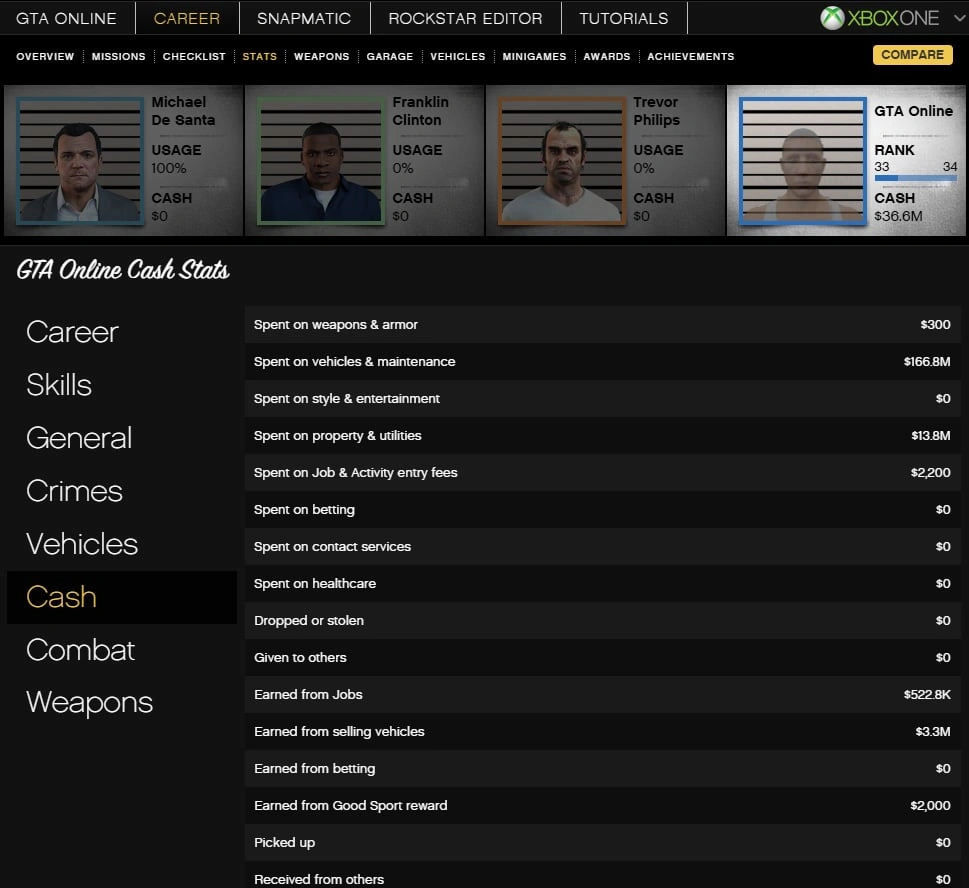Click the 'GTA Online Cash Stats' heading
969x888 pixels.
coord(123,270)
